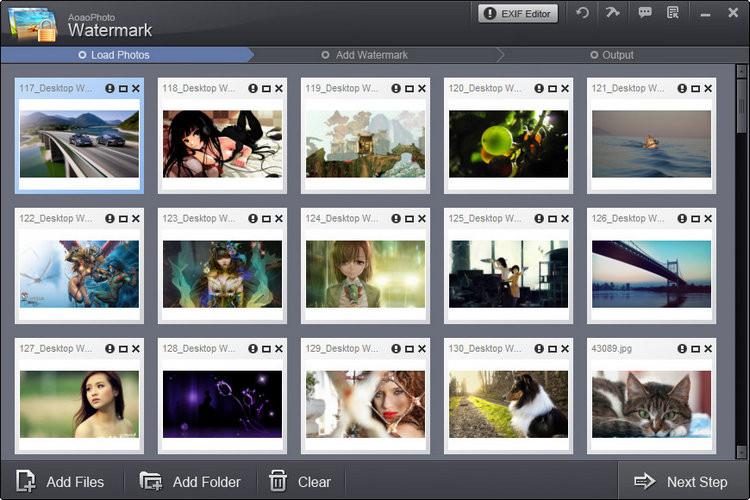Image resolution: width=750 pixels, height=500 pixels.
Task: Click the vertical scrollbar thumb
Action: 741,106
